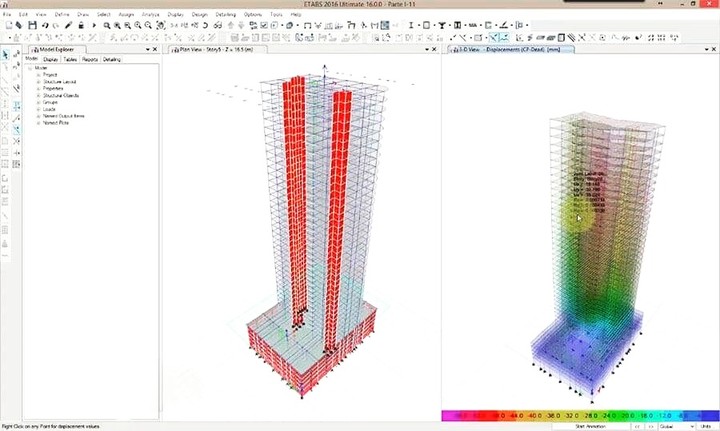
Task: Switch to the Reports tab
Action: [x=90, y=59]
